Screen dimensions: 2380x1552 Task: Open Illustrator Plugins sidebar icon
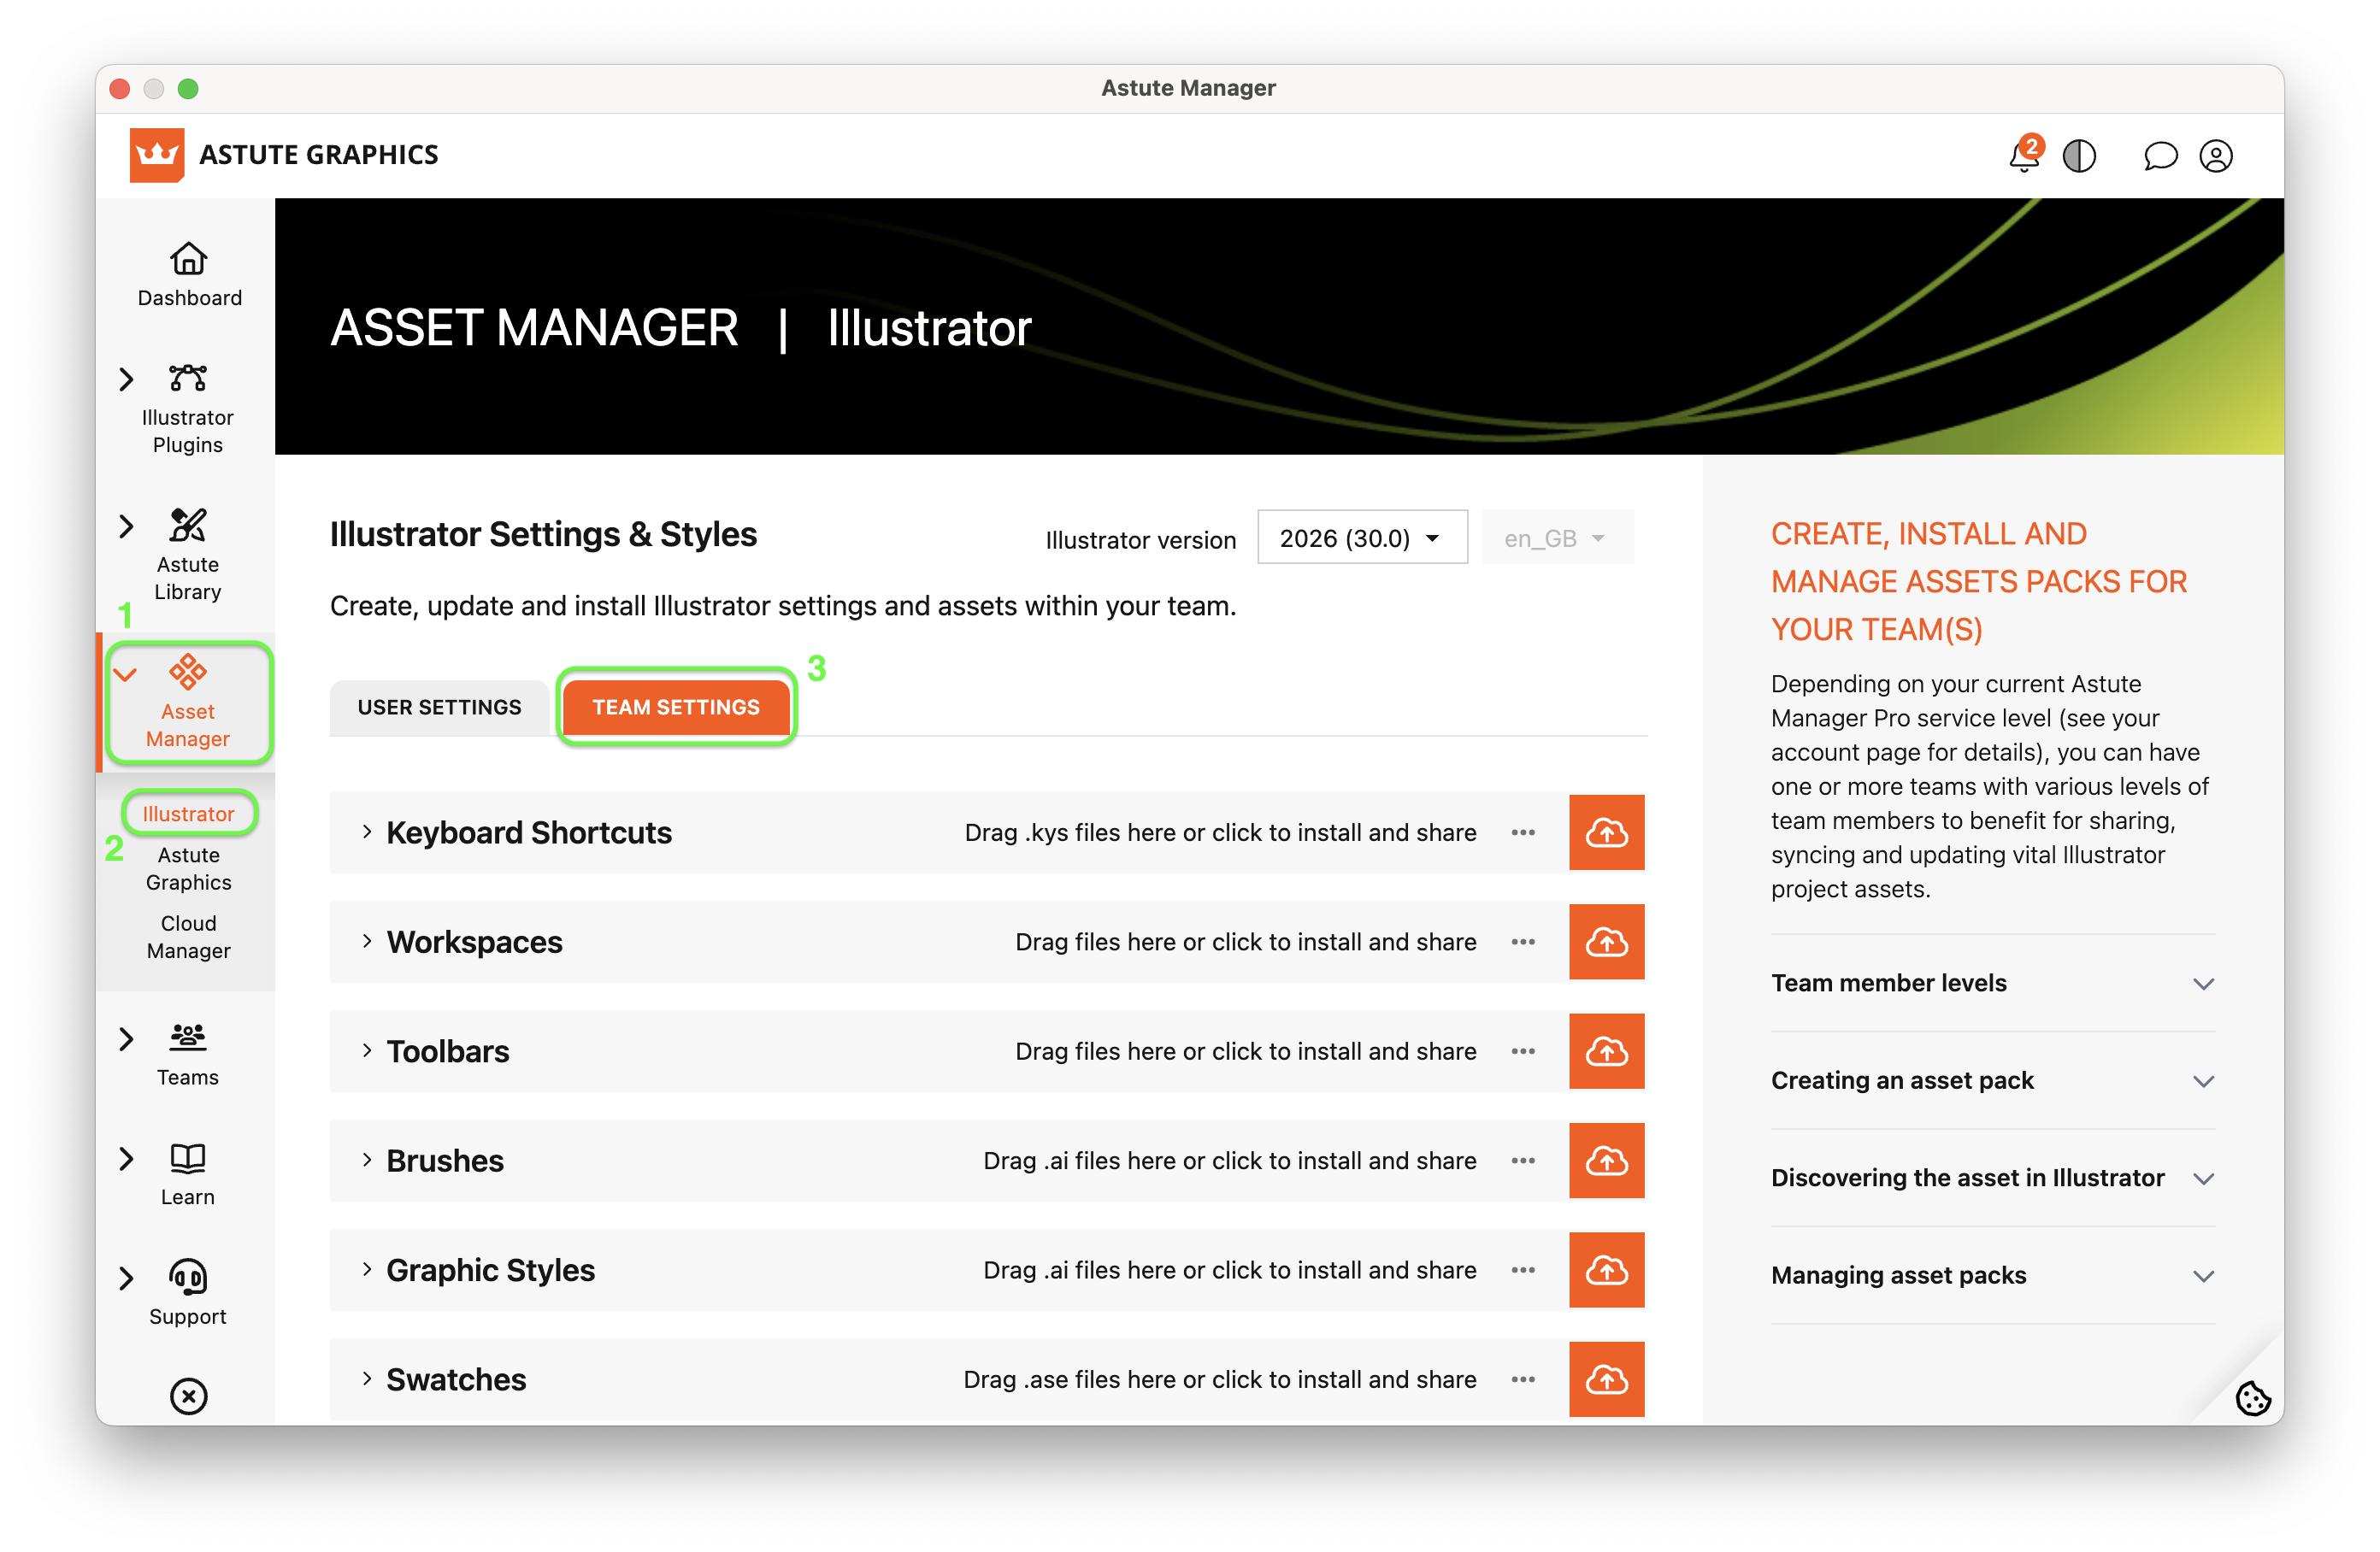[x=188, y=378]
